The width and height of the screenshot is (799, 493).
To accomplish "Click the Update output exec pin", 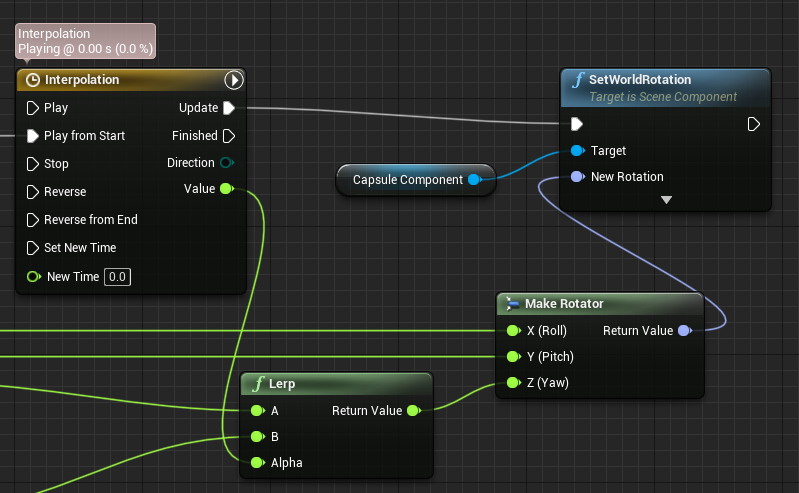I will tap(229, 108).
